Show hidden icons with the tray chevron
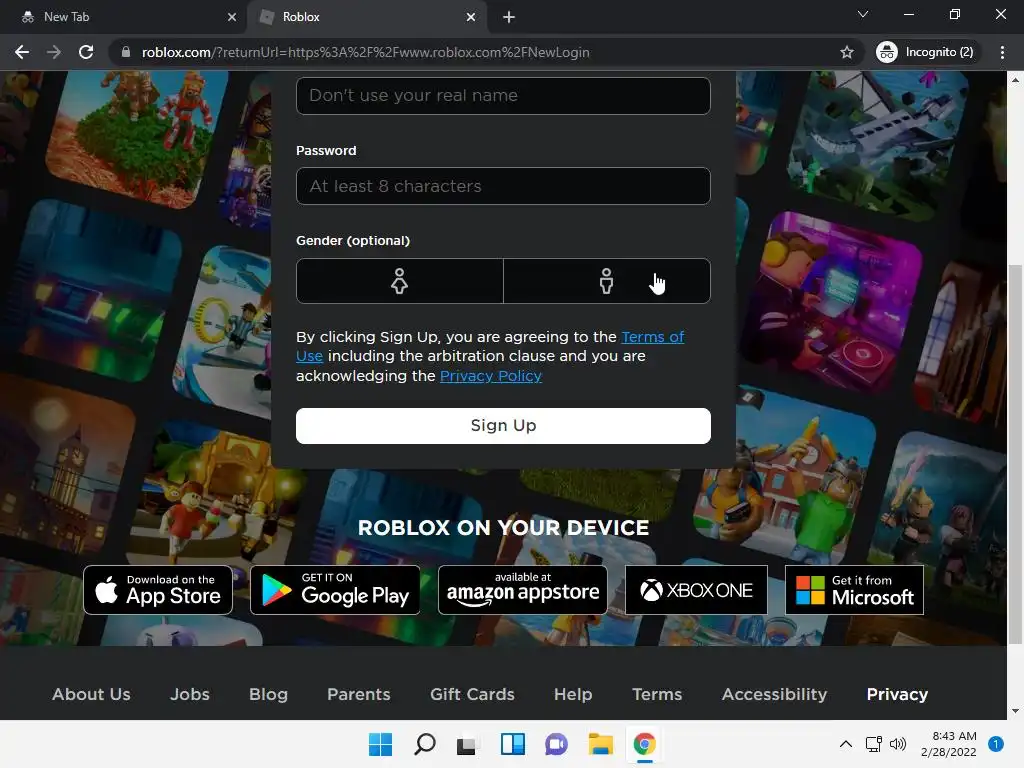The height and width of the screenshot is (768, 1024). click(846, 744)
